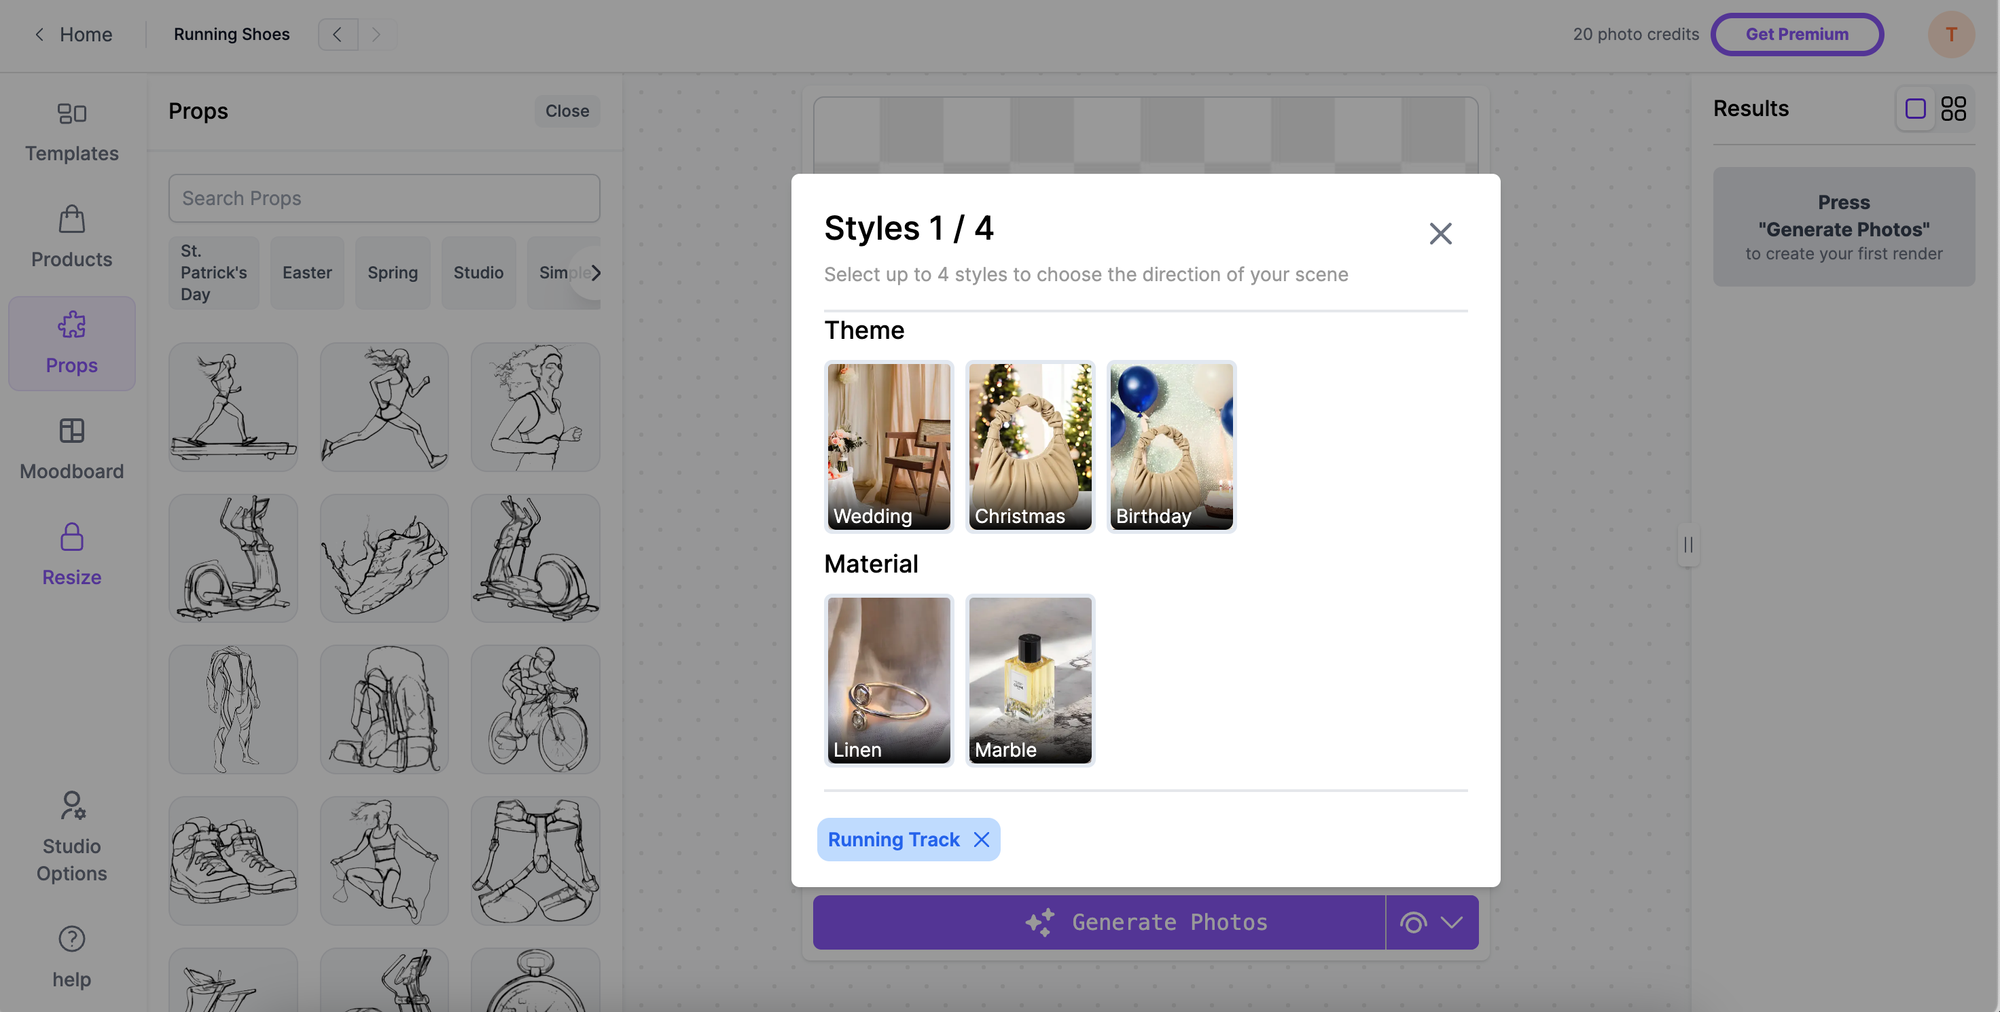Click the redo forward arrow button
Screen dimensions: 2000x1012
pyautogui.click(x=376, y=34)
